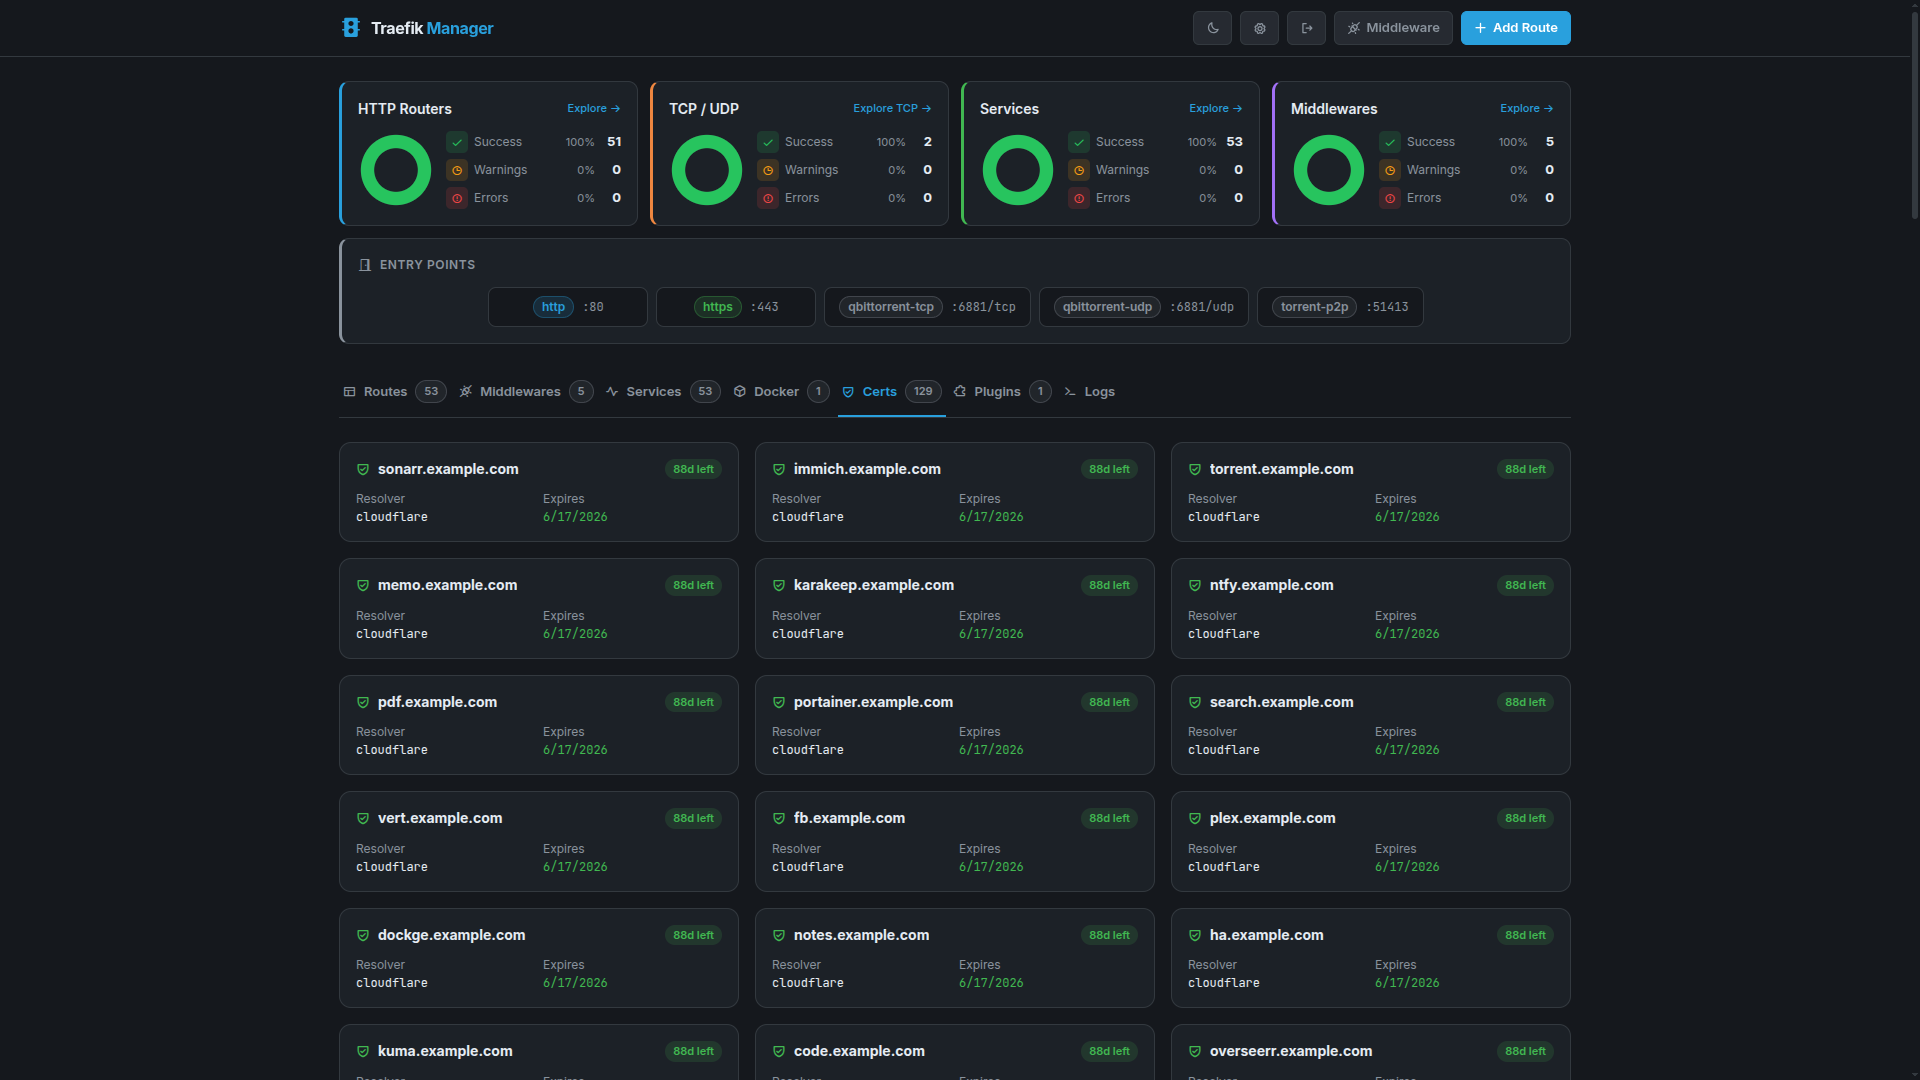Screen dimensions: 1920x1080
Task: Click the Warnings icon in Middlewares card
Action: click(x=1390, y=170)
